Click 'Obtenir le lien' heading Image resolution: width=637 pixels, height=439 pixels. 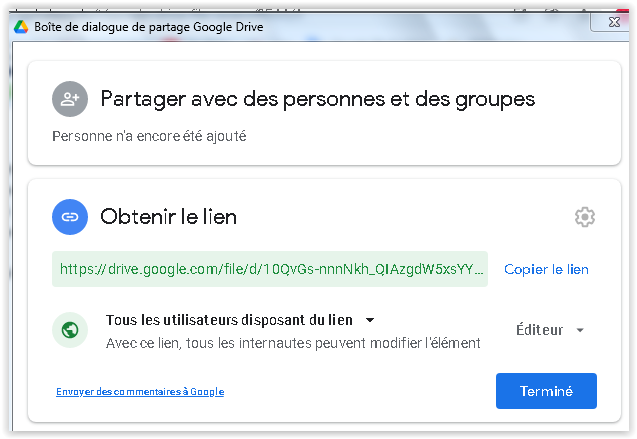169,216
